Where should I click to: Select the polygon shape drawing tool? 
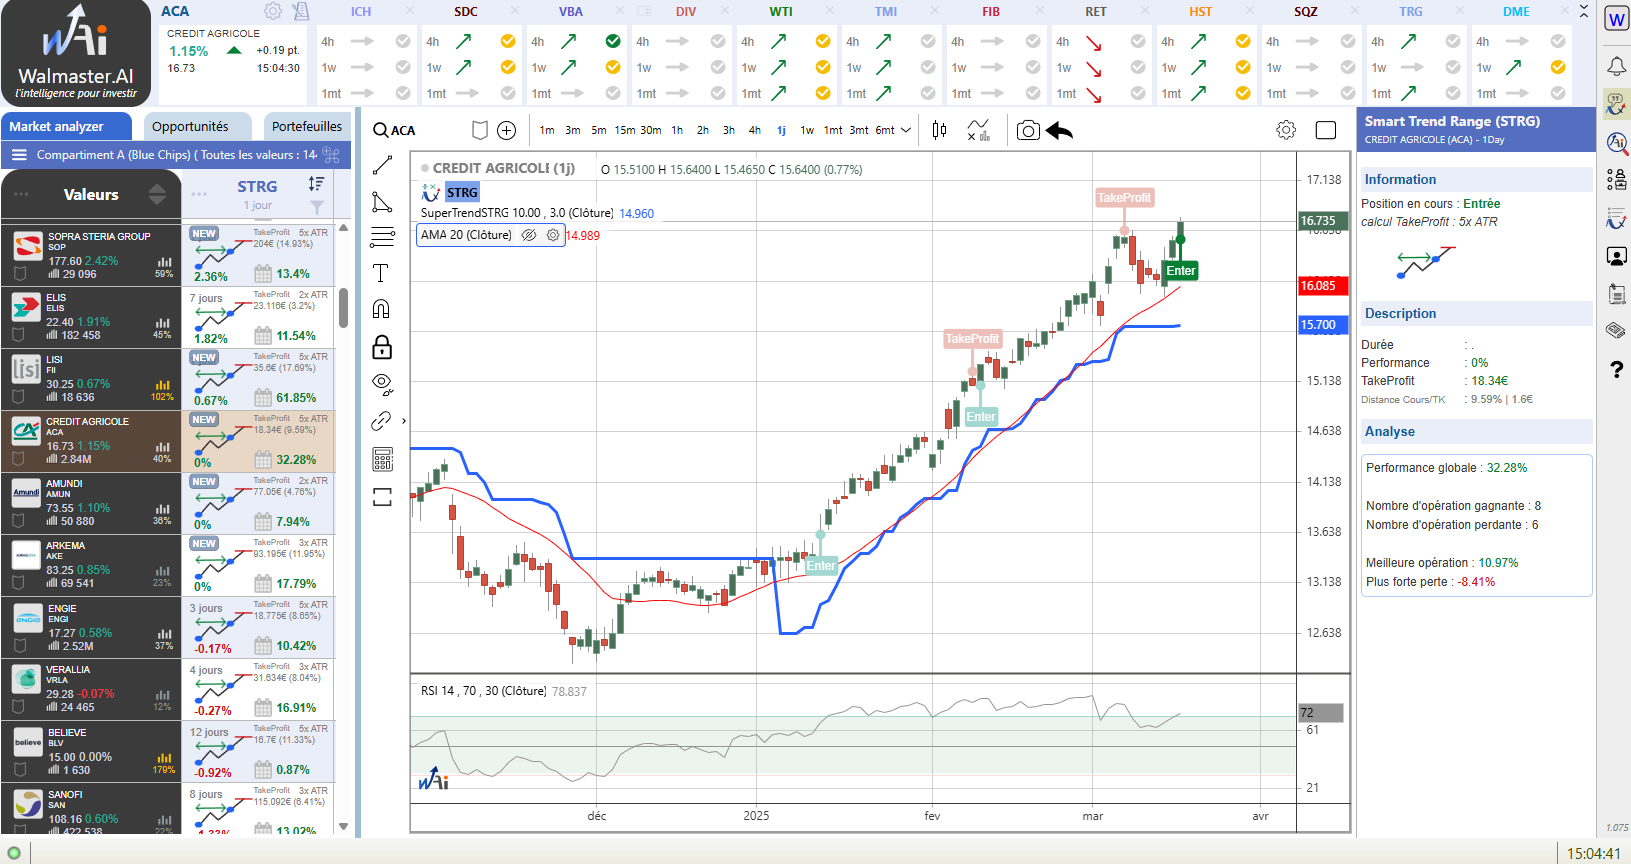tap(382, 202)
